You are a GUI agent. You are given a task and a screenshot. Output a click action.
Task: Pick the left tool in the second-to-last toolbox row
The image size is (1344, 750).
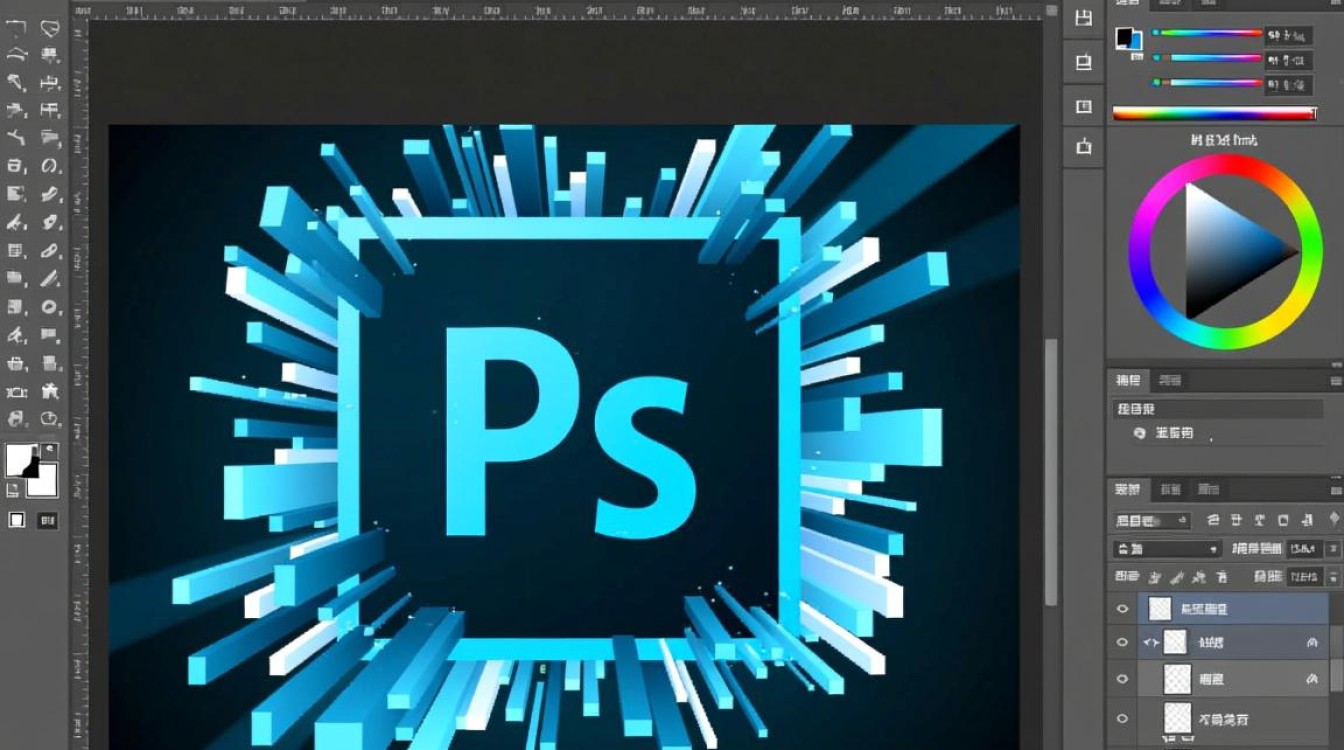tap(16, 392)
